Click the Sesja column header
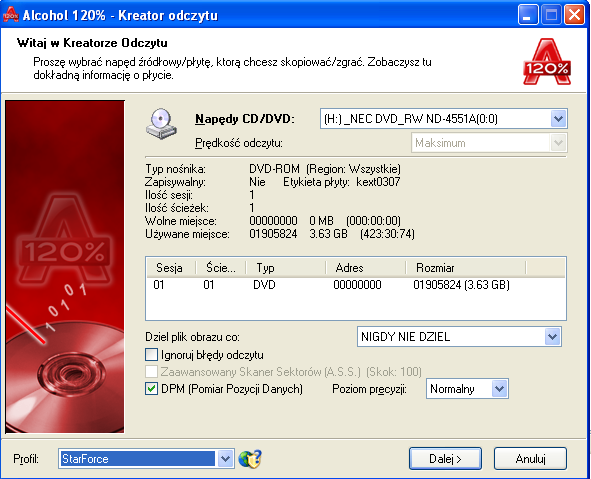Image resolution: width=591 pixels, height=479 pixels. click(171, 268)
